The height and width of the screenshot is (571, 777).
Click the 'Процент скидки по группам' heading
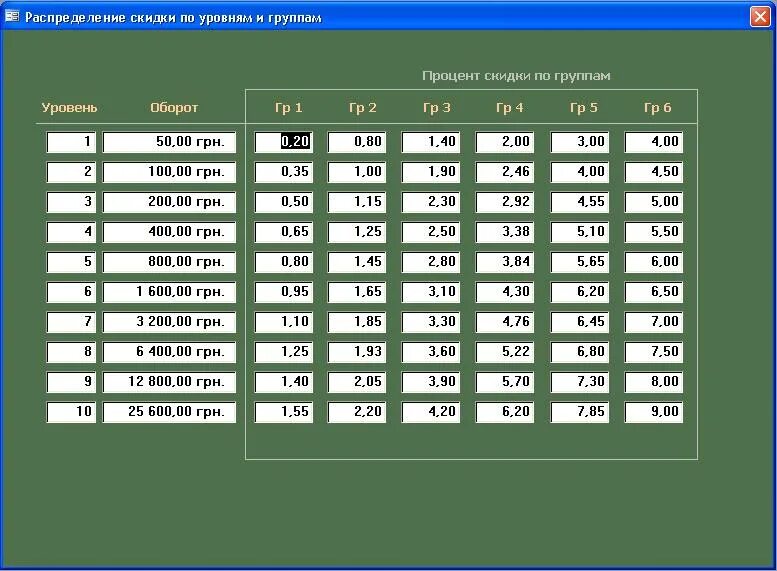point(516,76)
